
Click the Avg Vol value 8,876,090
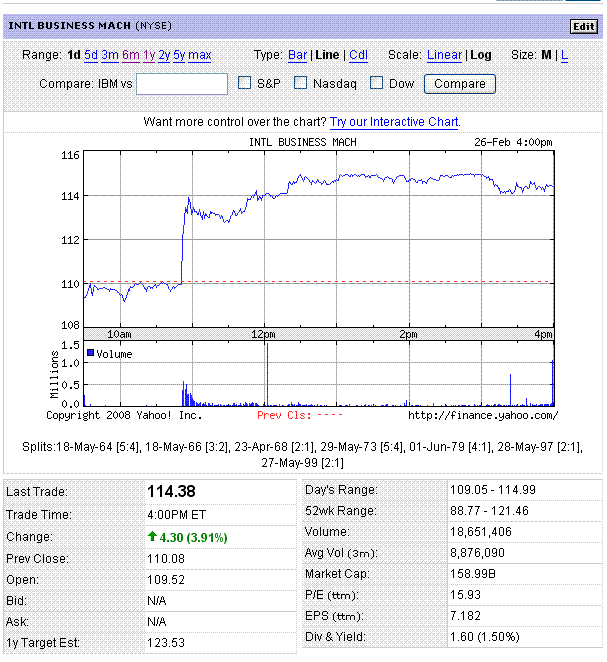tap(477, 553)
